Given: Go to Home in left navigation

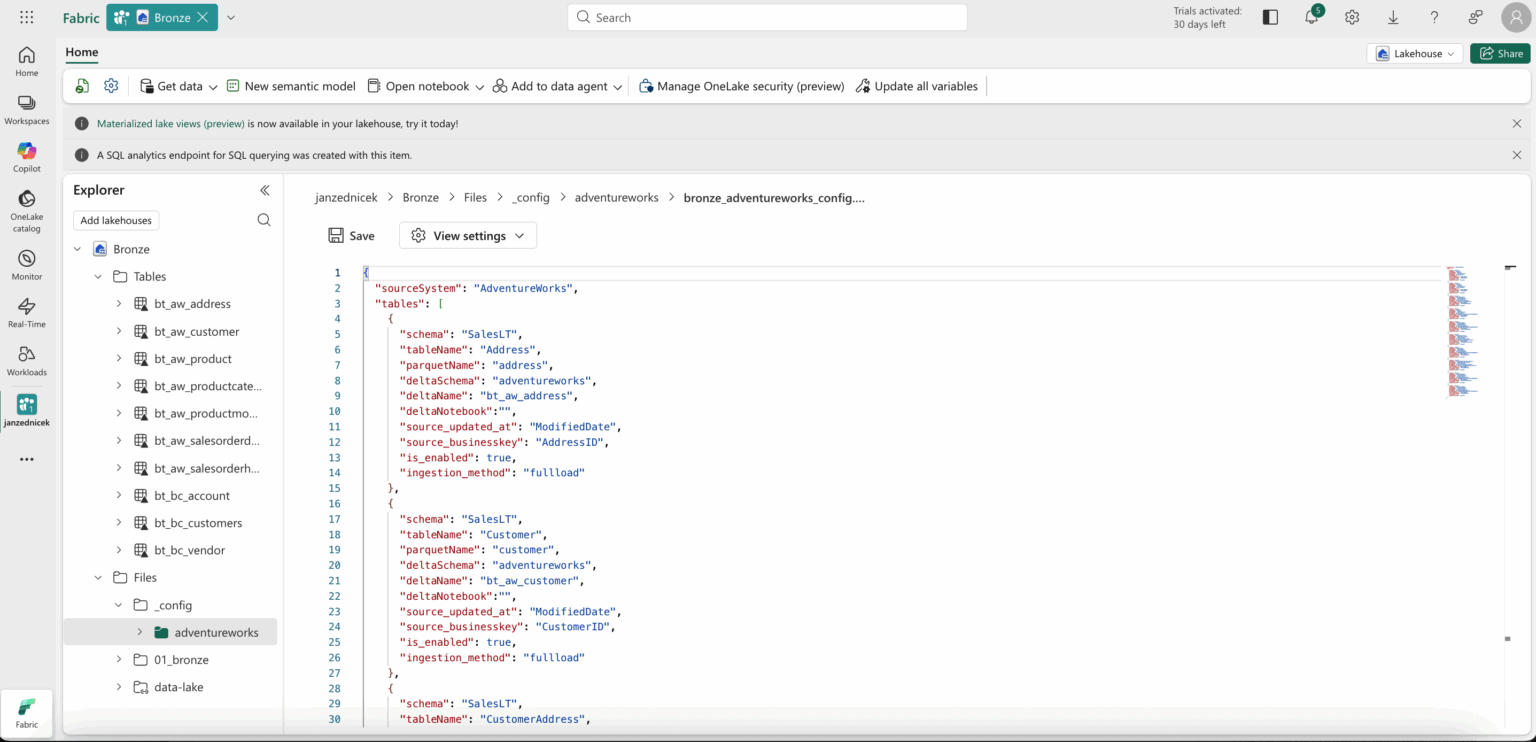Looking at the screenshot, I should click(27, 61).
